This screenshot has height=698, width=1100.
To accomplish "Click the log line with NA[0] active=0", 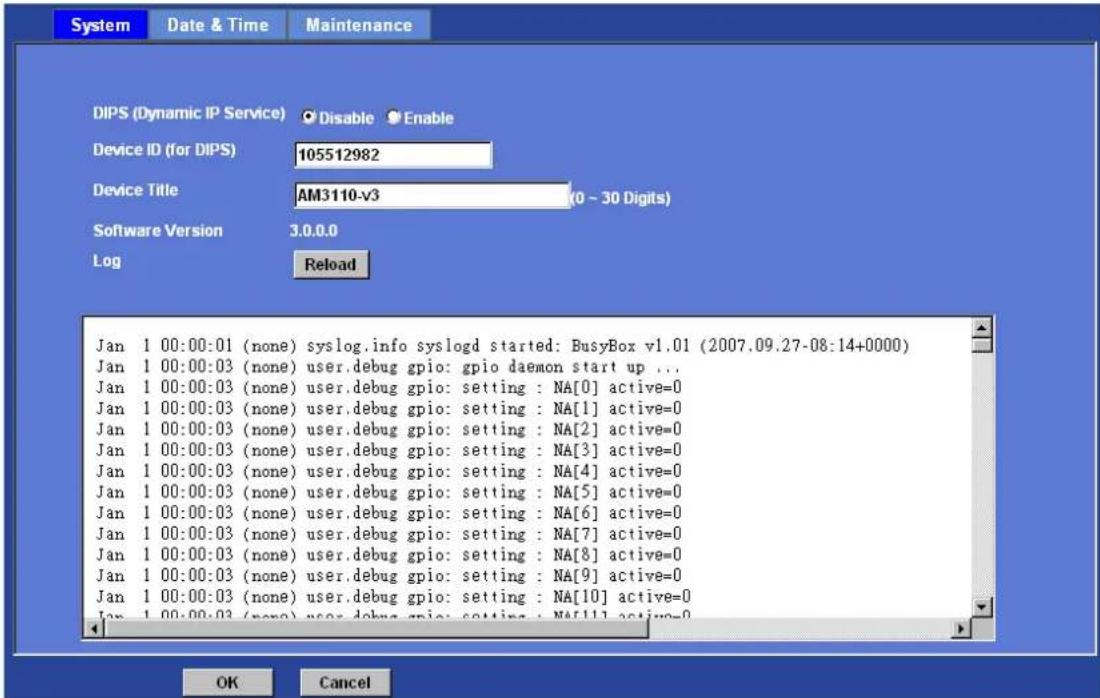I will click(389, 387).
